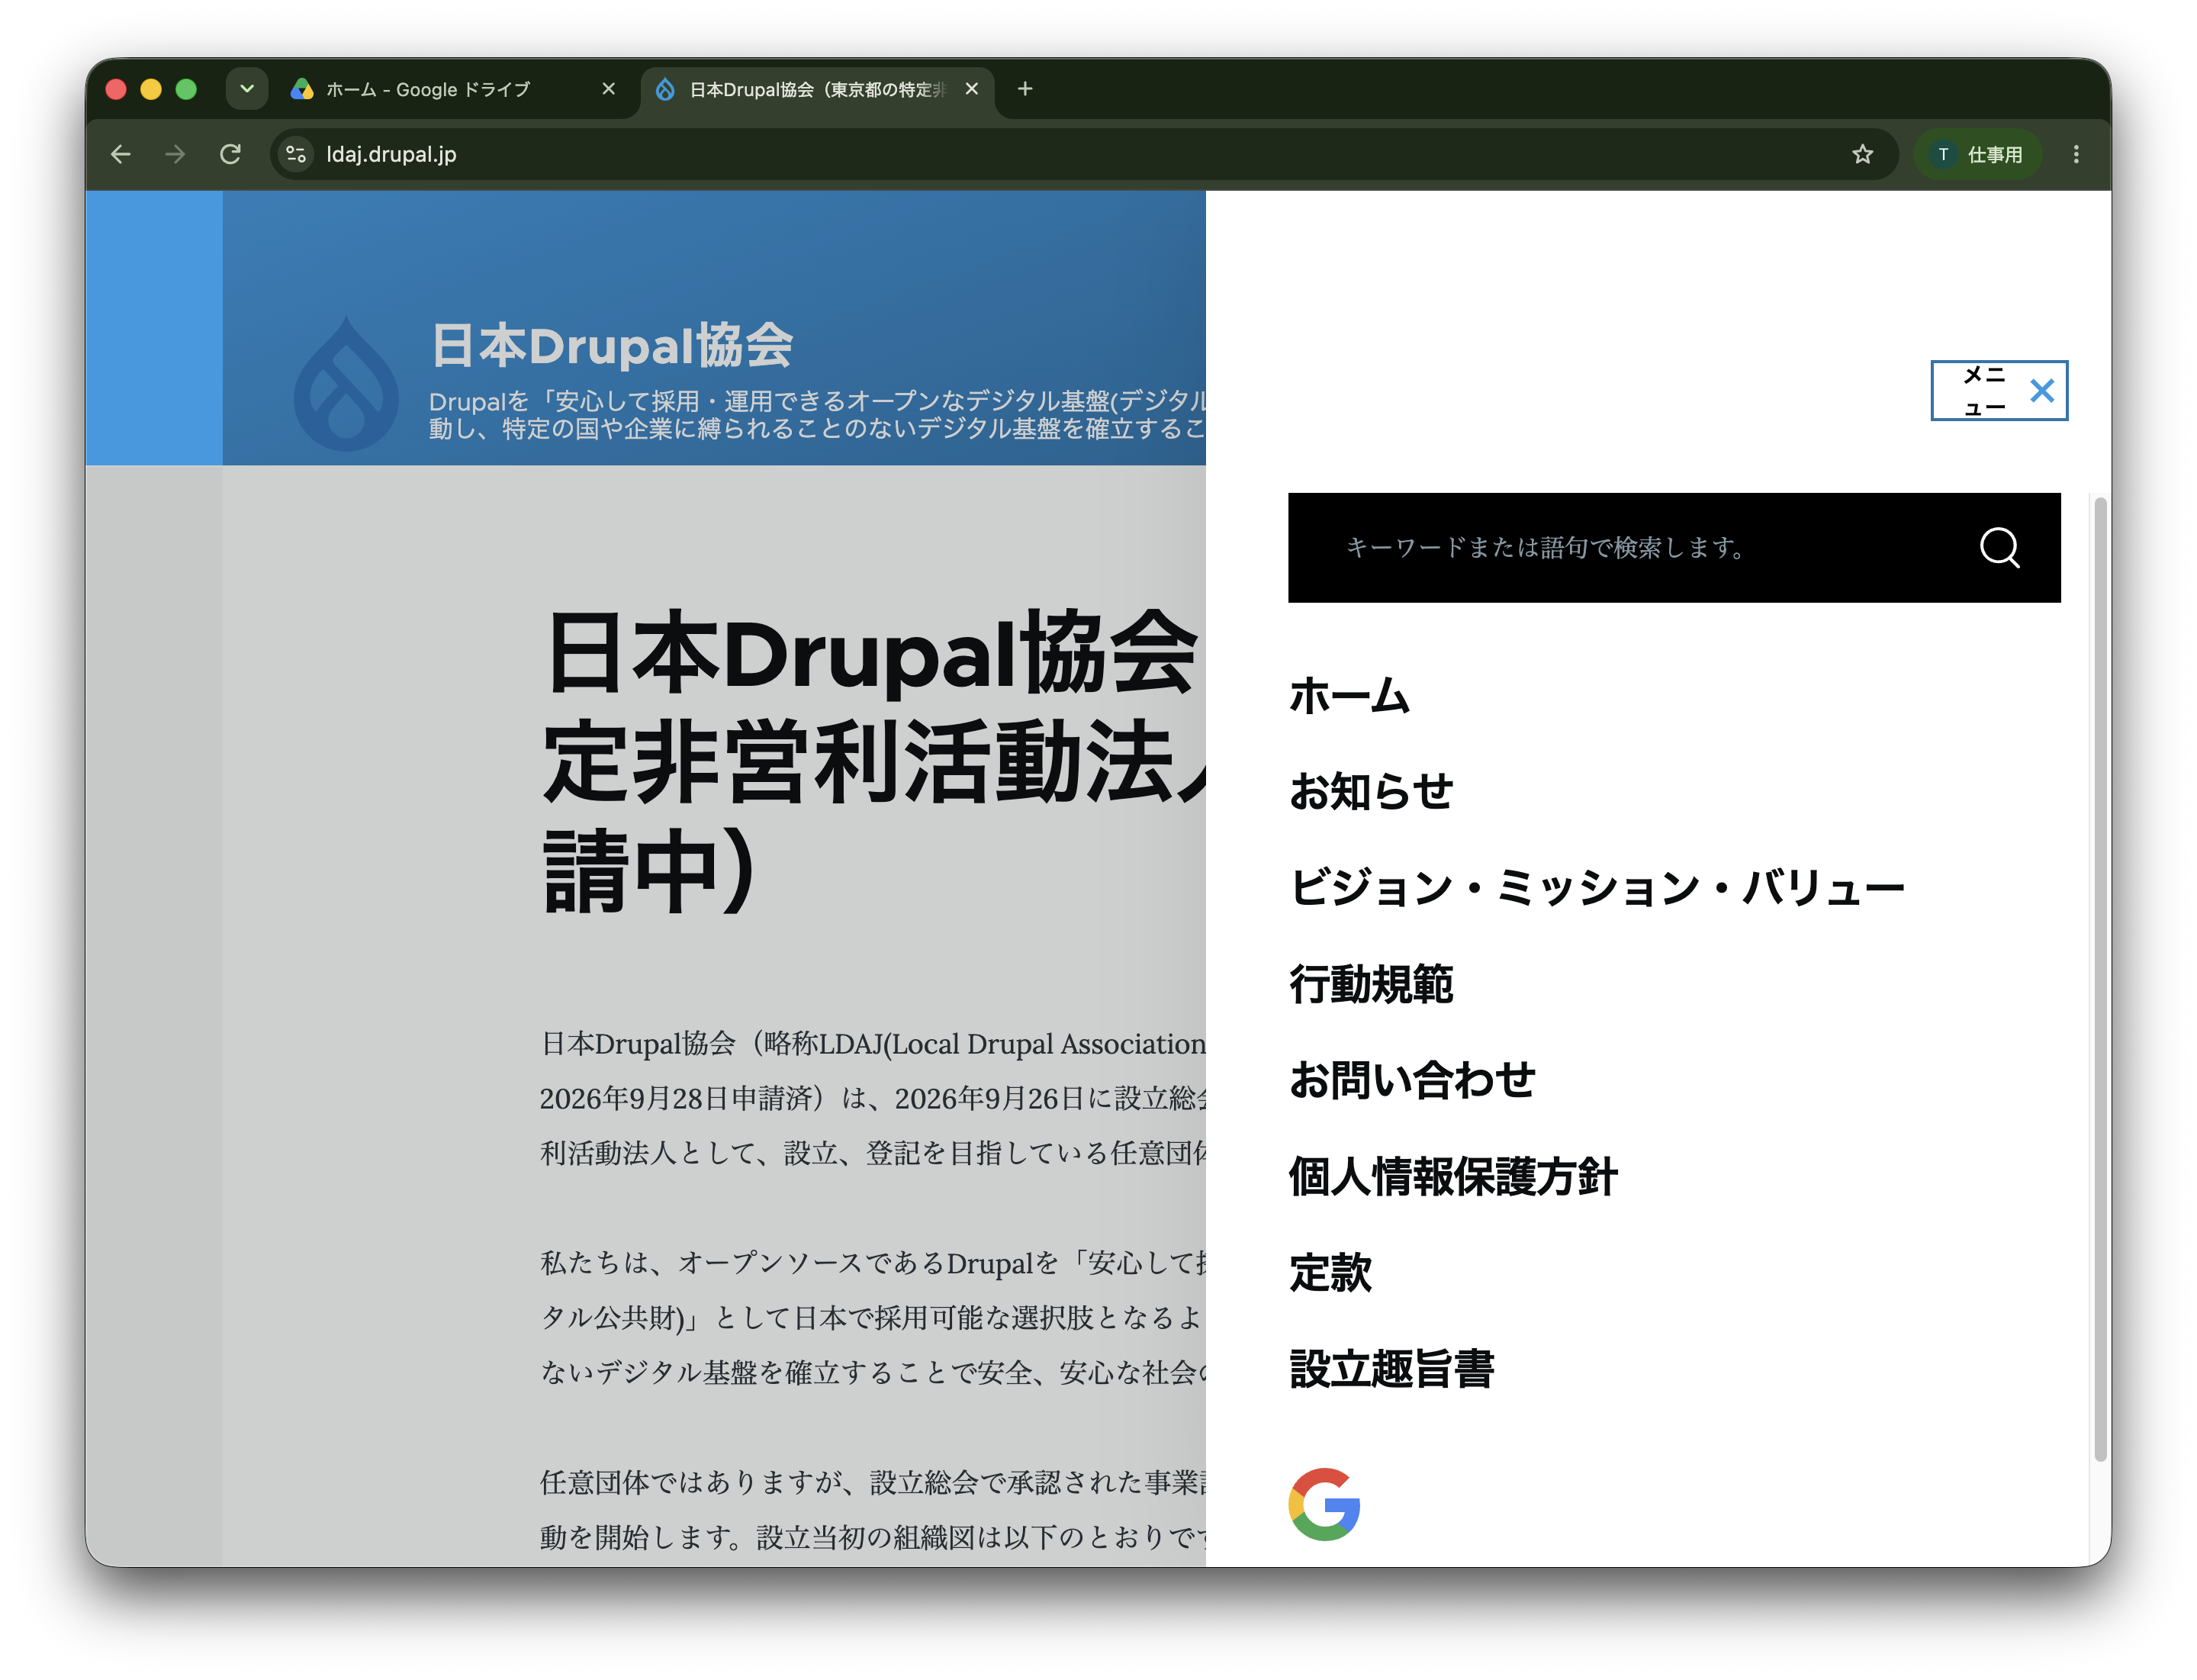Screen dimensions: 2197x1680
Task: Open the 設立趣旨書 menu link
Action: 1391,1369
